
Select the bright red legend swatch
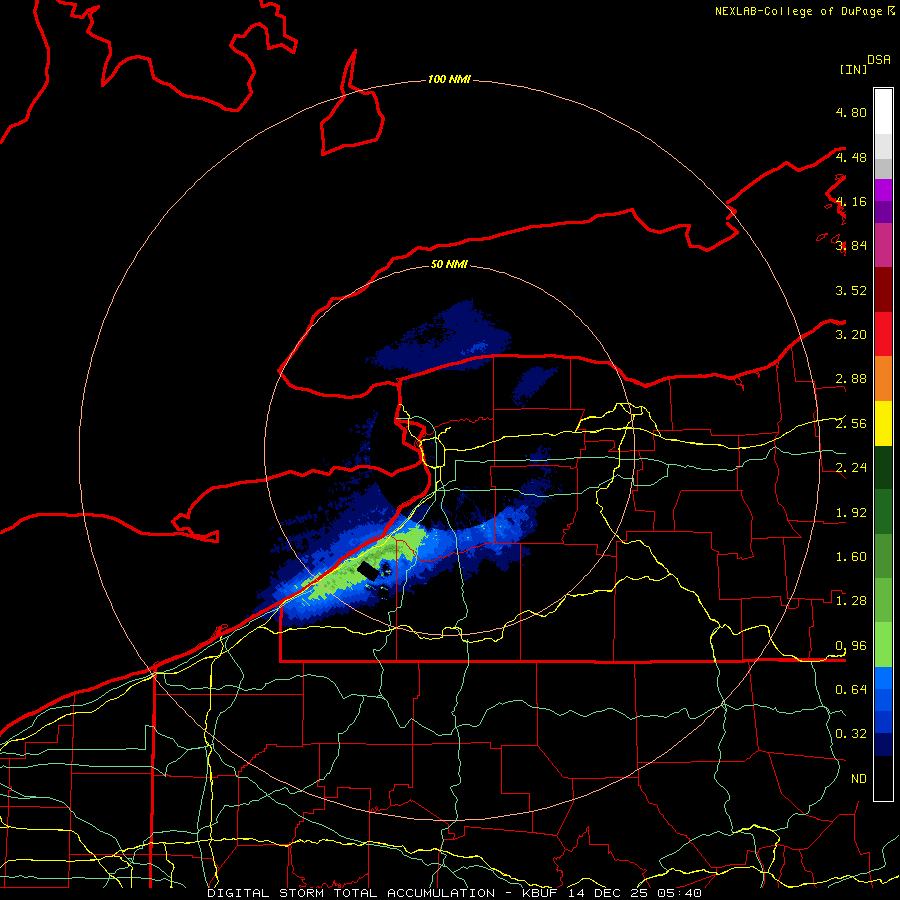(883, 334)
